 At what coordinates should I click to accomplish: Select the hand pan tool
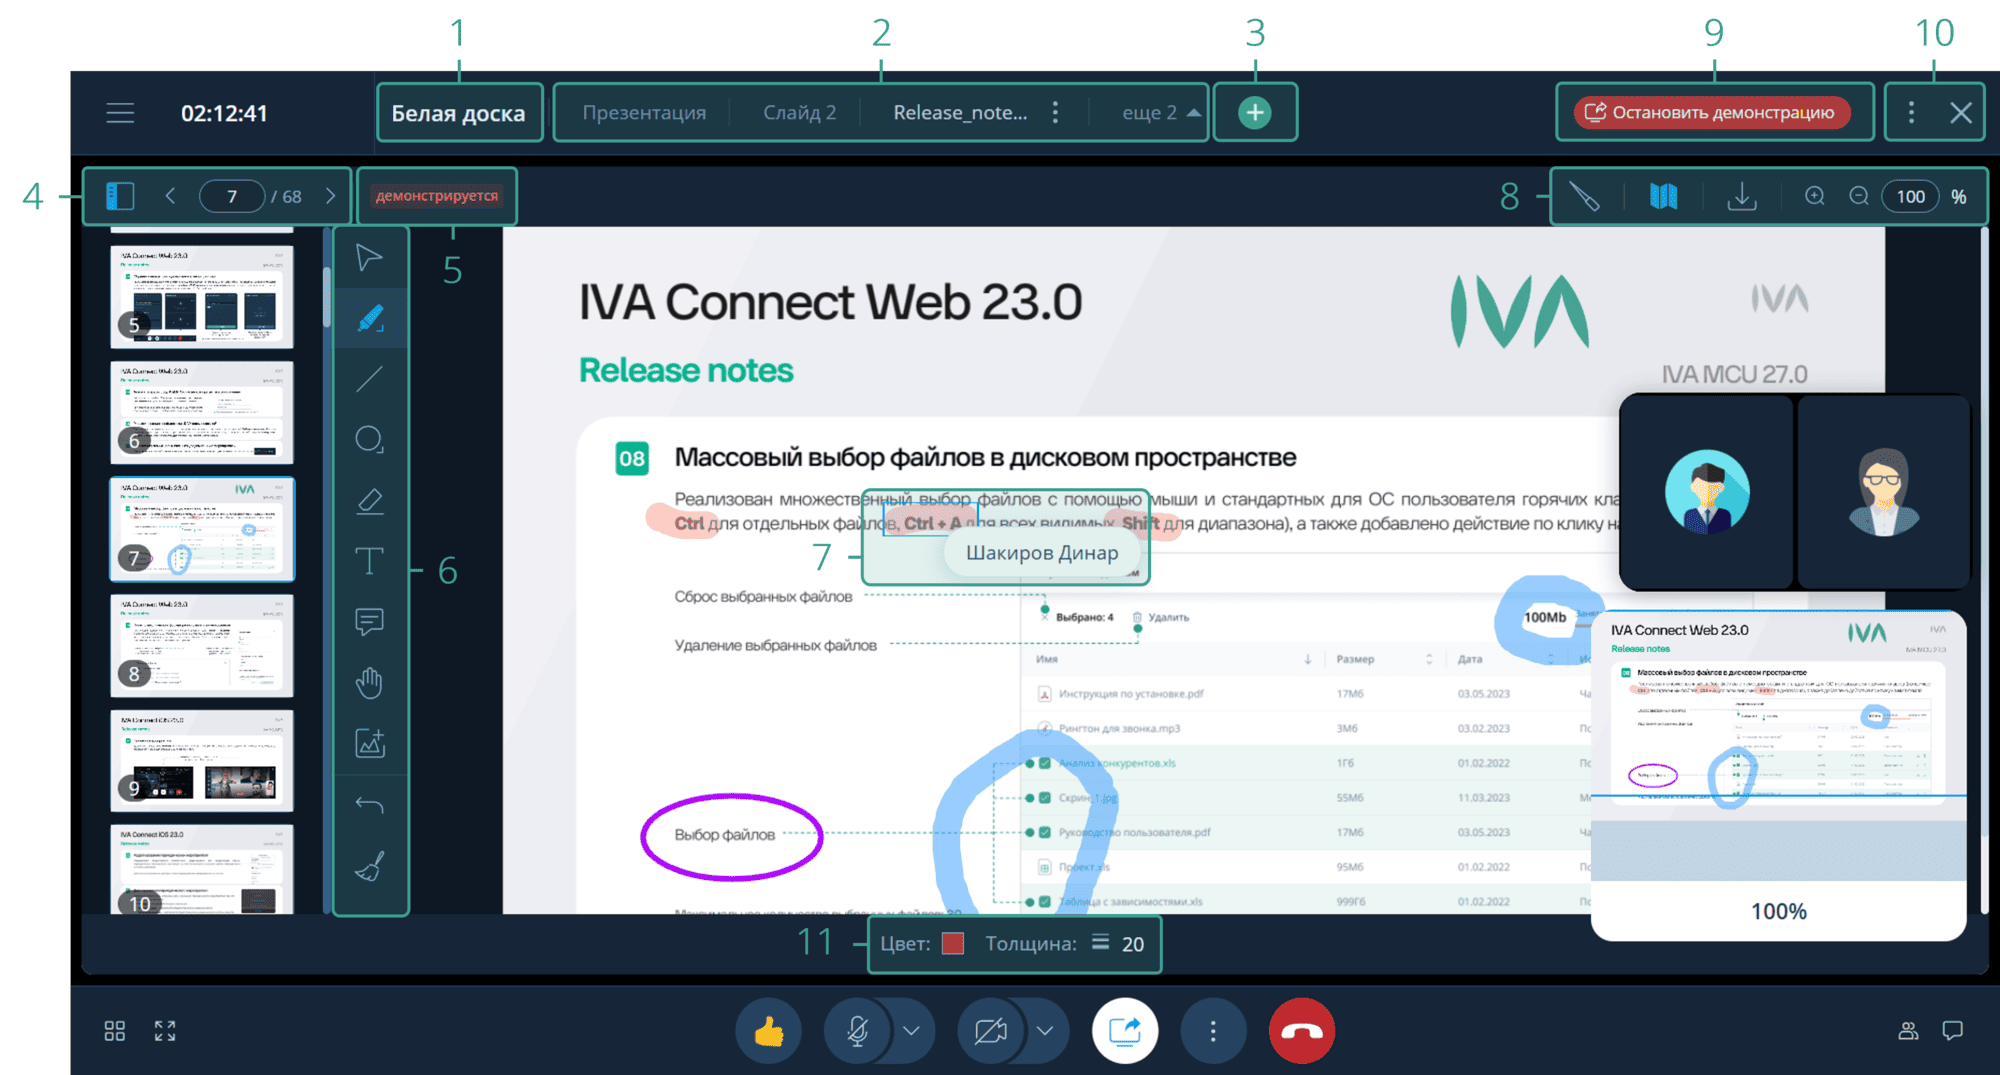click(370, 683)
